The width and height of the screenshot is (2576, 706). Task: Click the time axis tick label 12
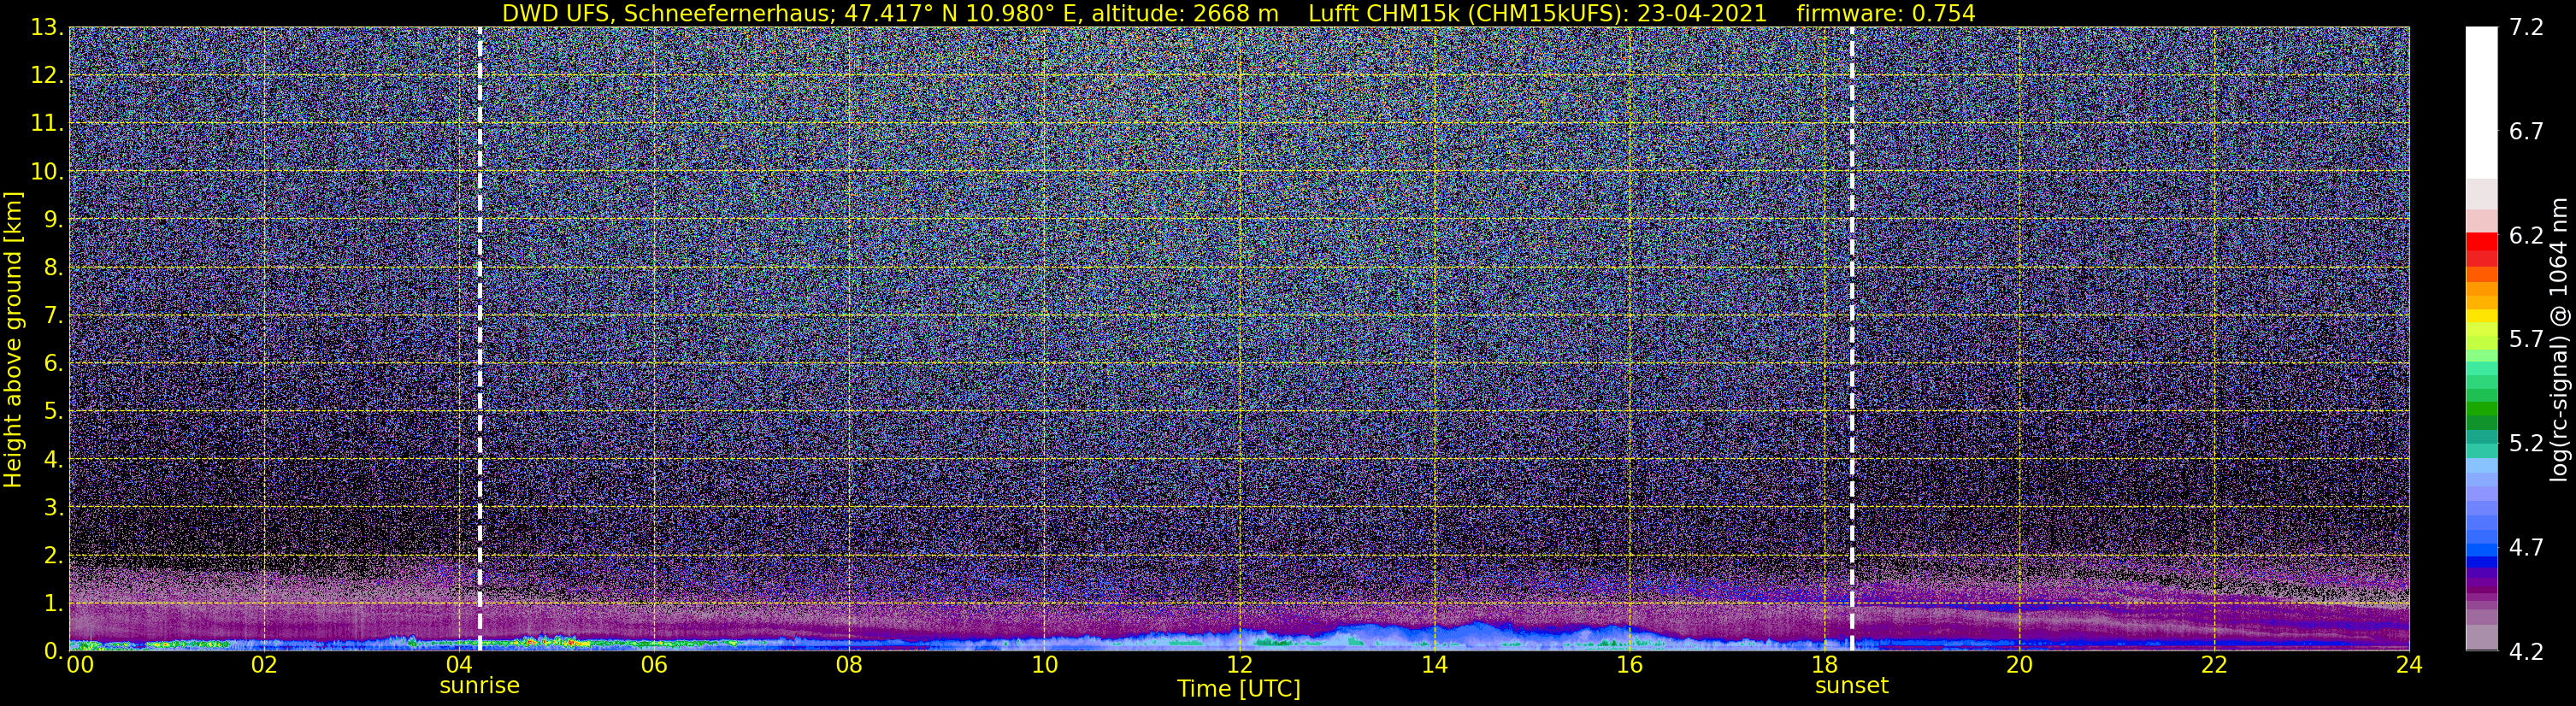[1239, 666]
